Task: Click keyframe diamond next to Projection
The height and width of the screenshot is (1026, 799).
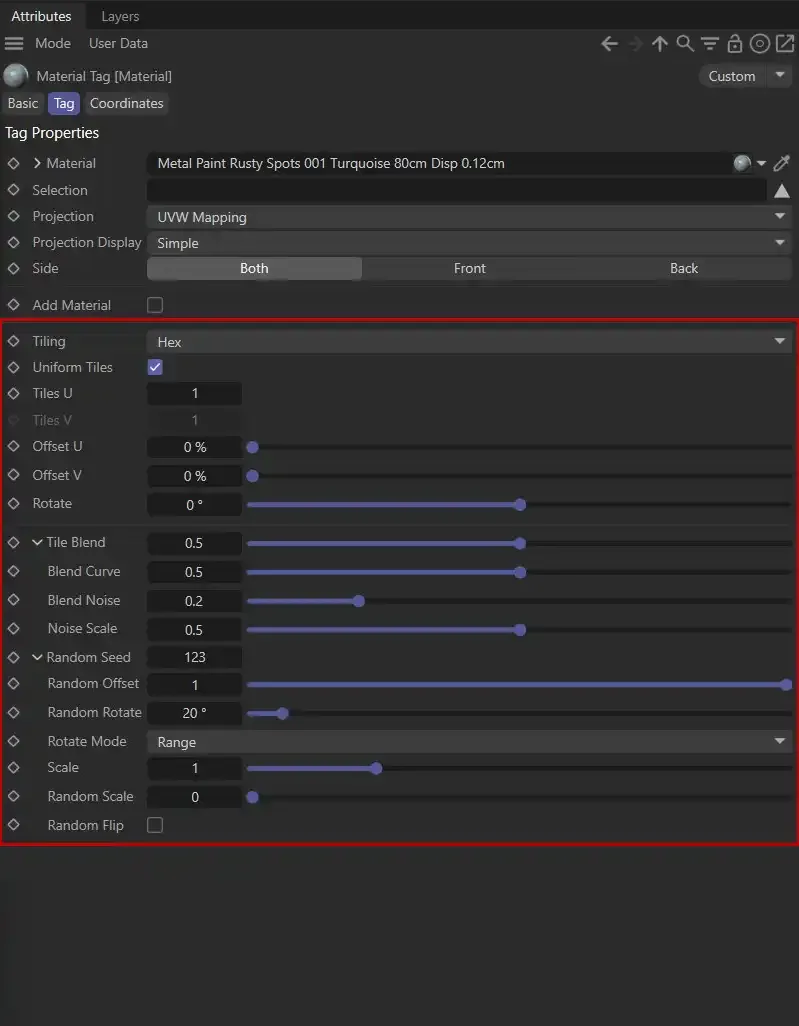Action: [13, 217]
